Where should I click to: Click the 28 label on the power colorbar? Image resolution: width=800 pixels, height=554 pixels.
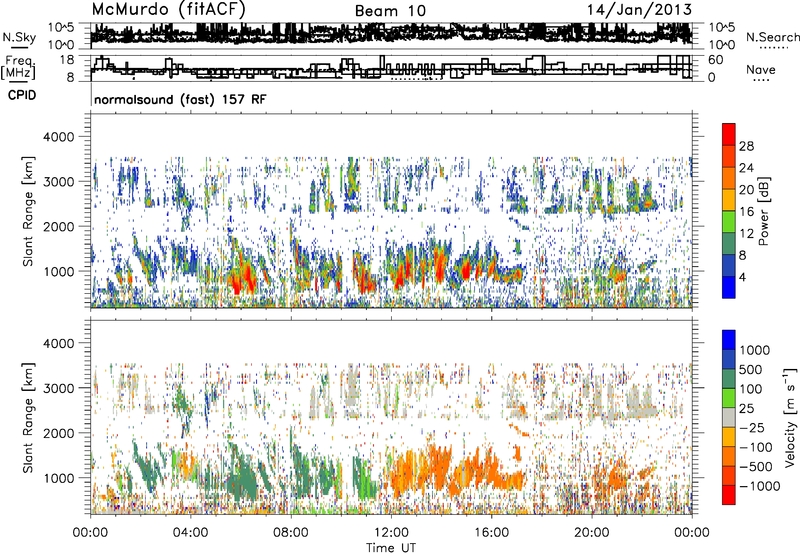pyautogui.click(x=746, y=146)
